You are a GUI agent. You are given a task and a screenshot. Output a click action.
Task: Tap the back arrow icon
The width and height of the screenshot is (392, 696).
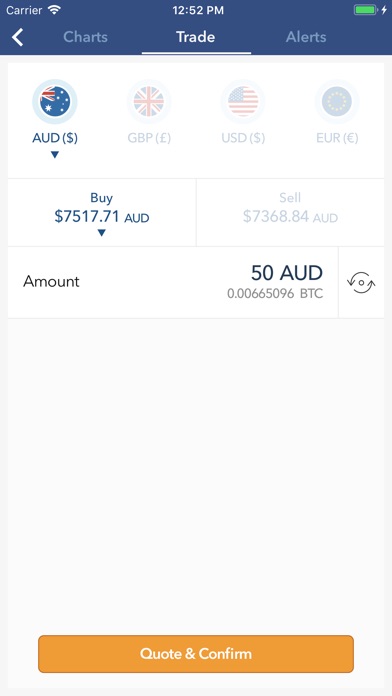pos(17,37)
